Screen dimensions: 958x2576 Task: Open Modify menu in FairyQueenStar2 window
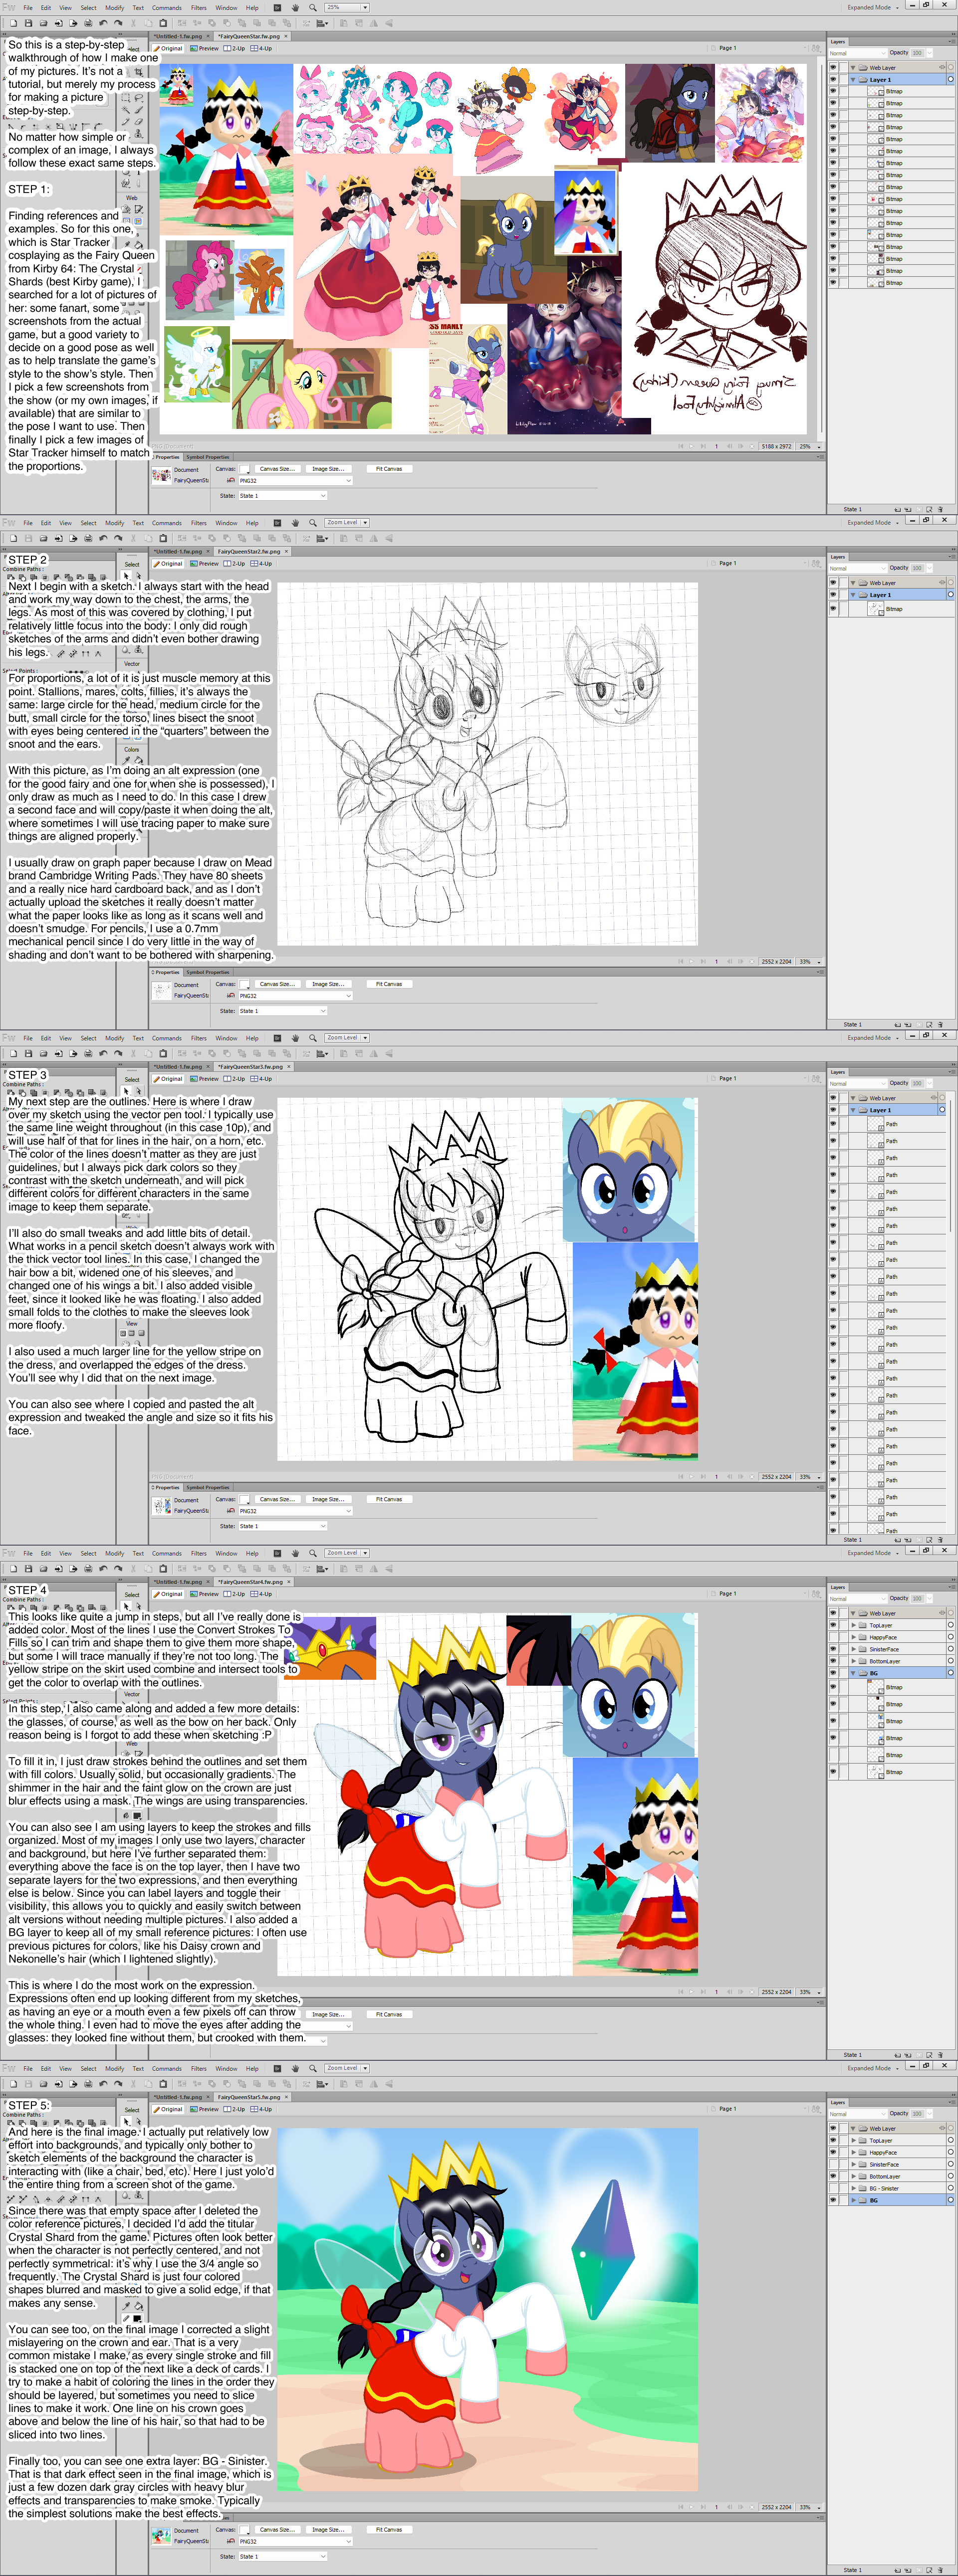click(x=115, y=522)
